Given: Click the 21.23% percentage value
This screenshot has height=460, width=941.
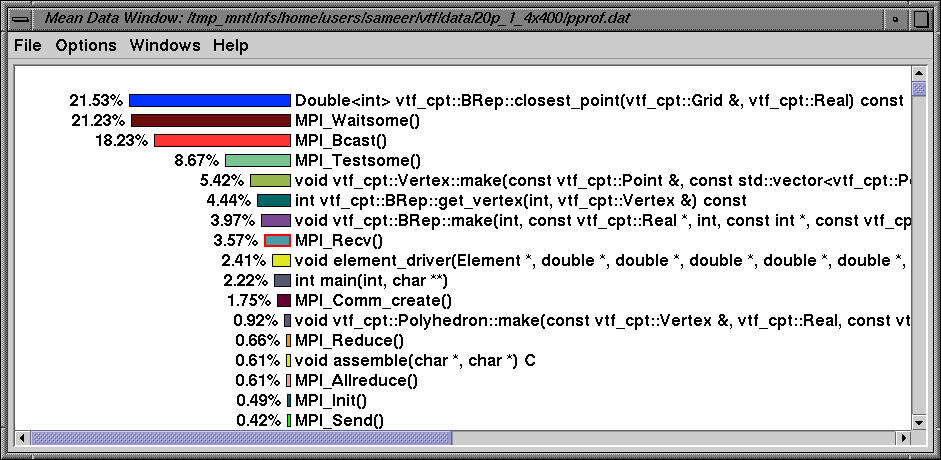Looking at the screenshot, I should pyautogui.click(x=98, y=121).
